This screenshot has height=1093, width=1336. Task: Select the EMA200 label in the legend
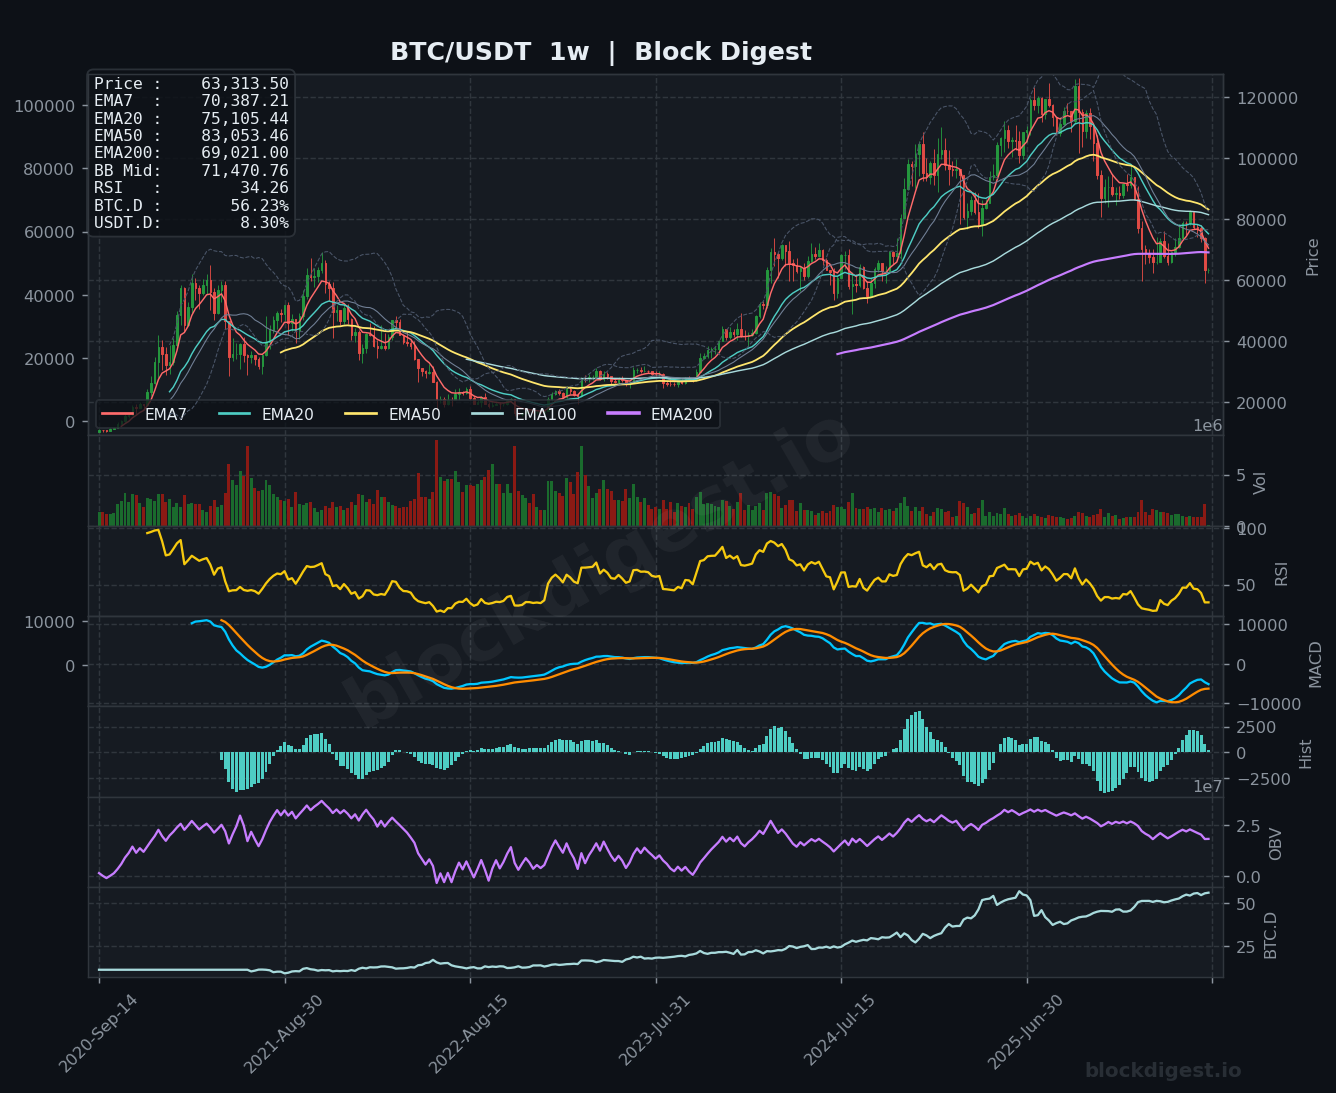click(x=681, y=414)
